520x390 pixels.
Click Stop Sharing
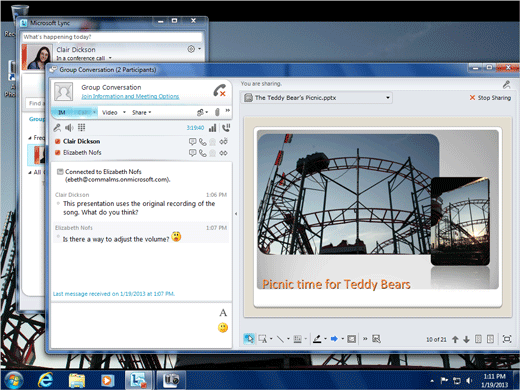(x=490, y=98)
